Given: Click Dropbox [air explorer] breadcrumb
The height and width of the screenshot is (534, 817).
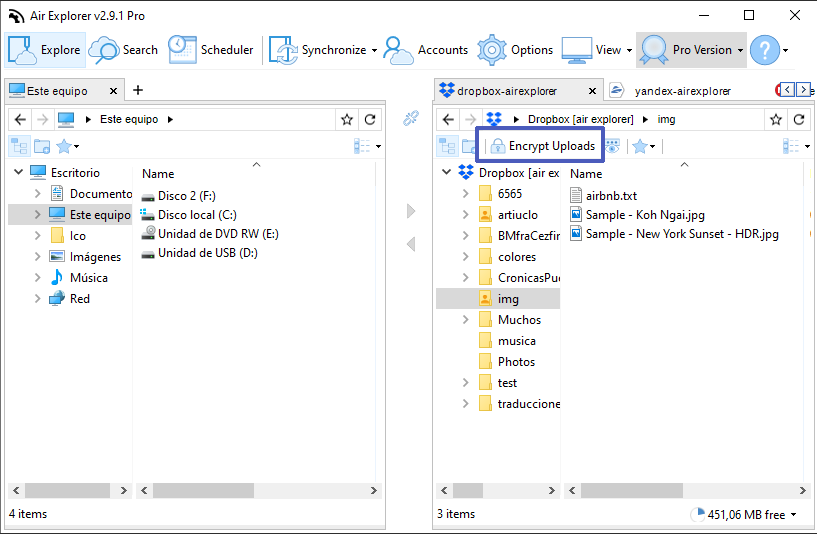Looking at the screenshot, I should point(580,119).
